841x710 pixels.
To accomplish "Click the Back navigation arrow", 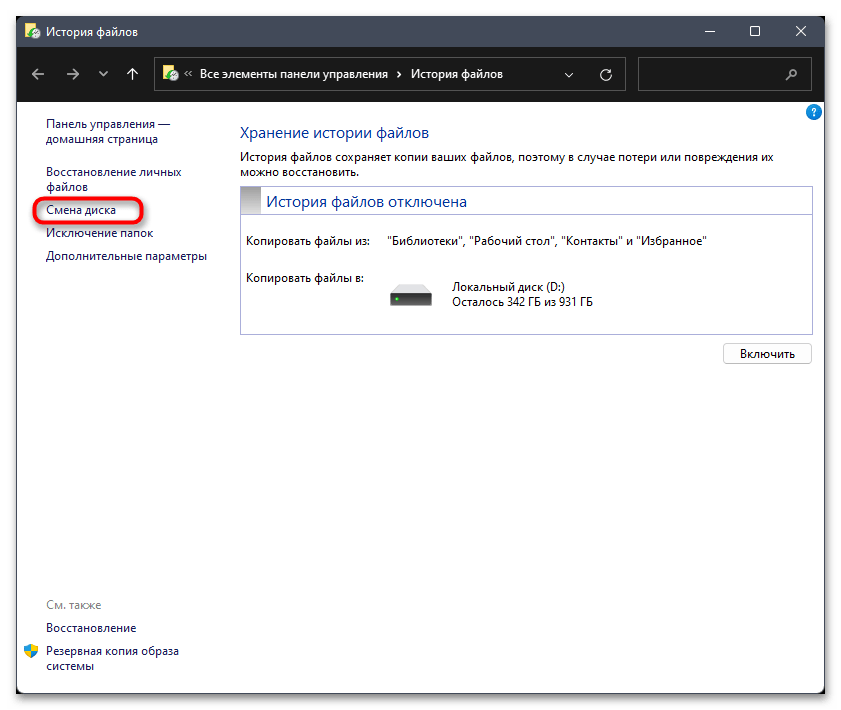I will click(38, 74).
